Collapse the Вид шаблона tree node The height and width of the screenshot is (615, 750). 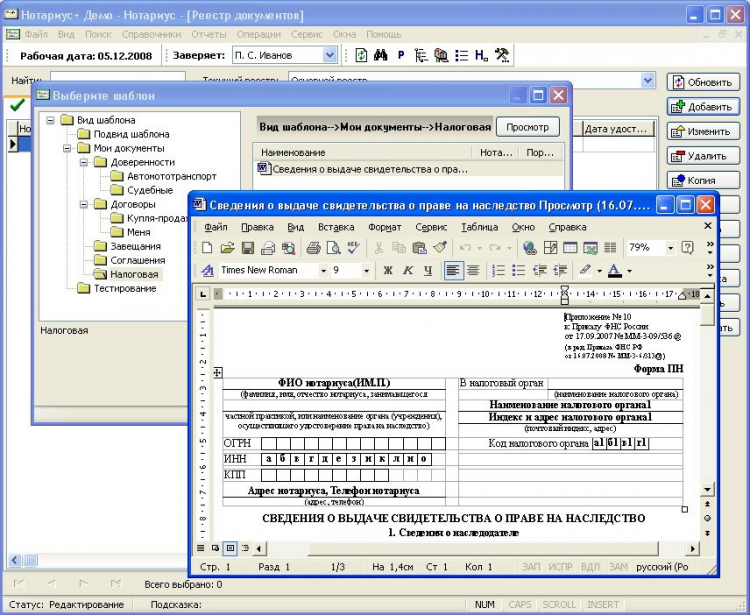50,120
